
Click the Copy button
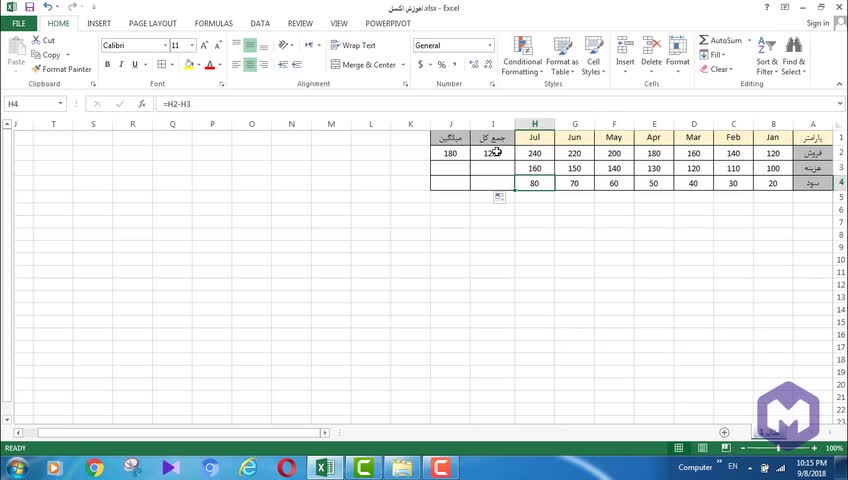(x=46, y=55)
